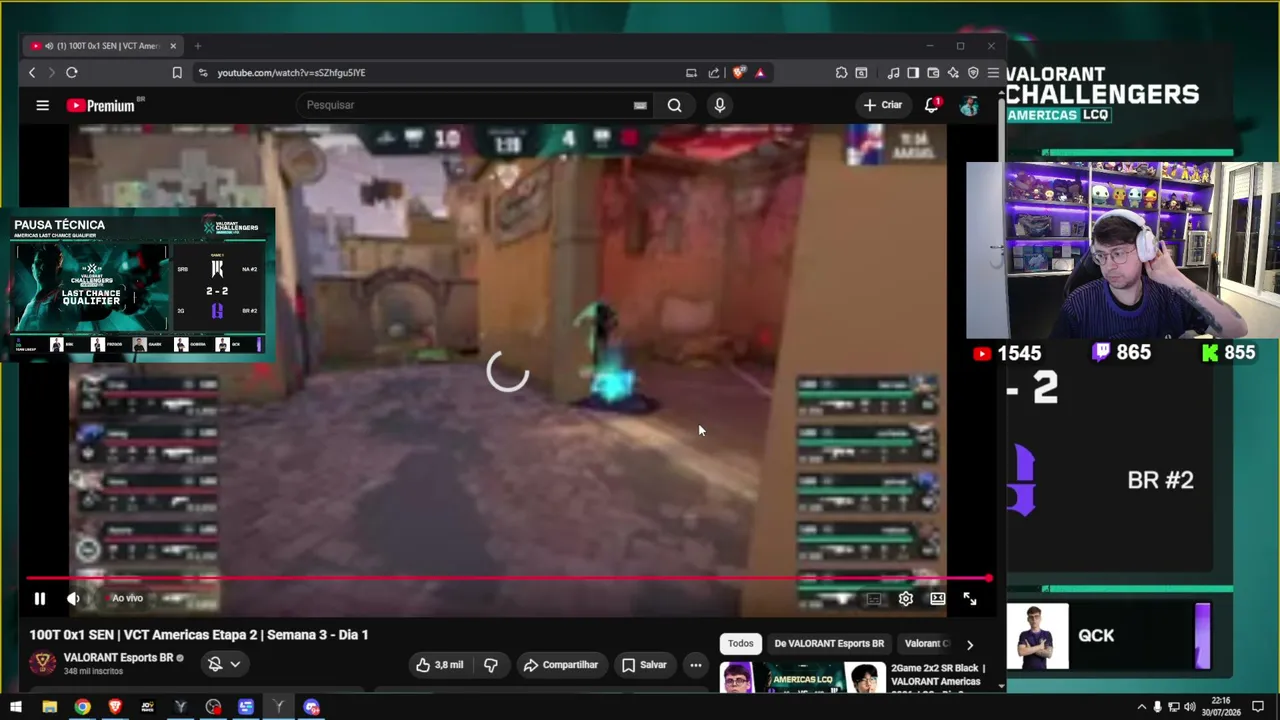Open video player settings gear
This screenshot has width=1280, height=720.
point(906,599)
